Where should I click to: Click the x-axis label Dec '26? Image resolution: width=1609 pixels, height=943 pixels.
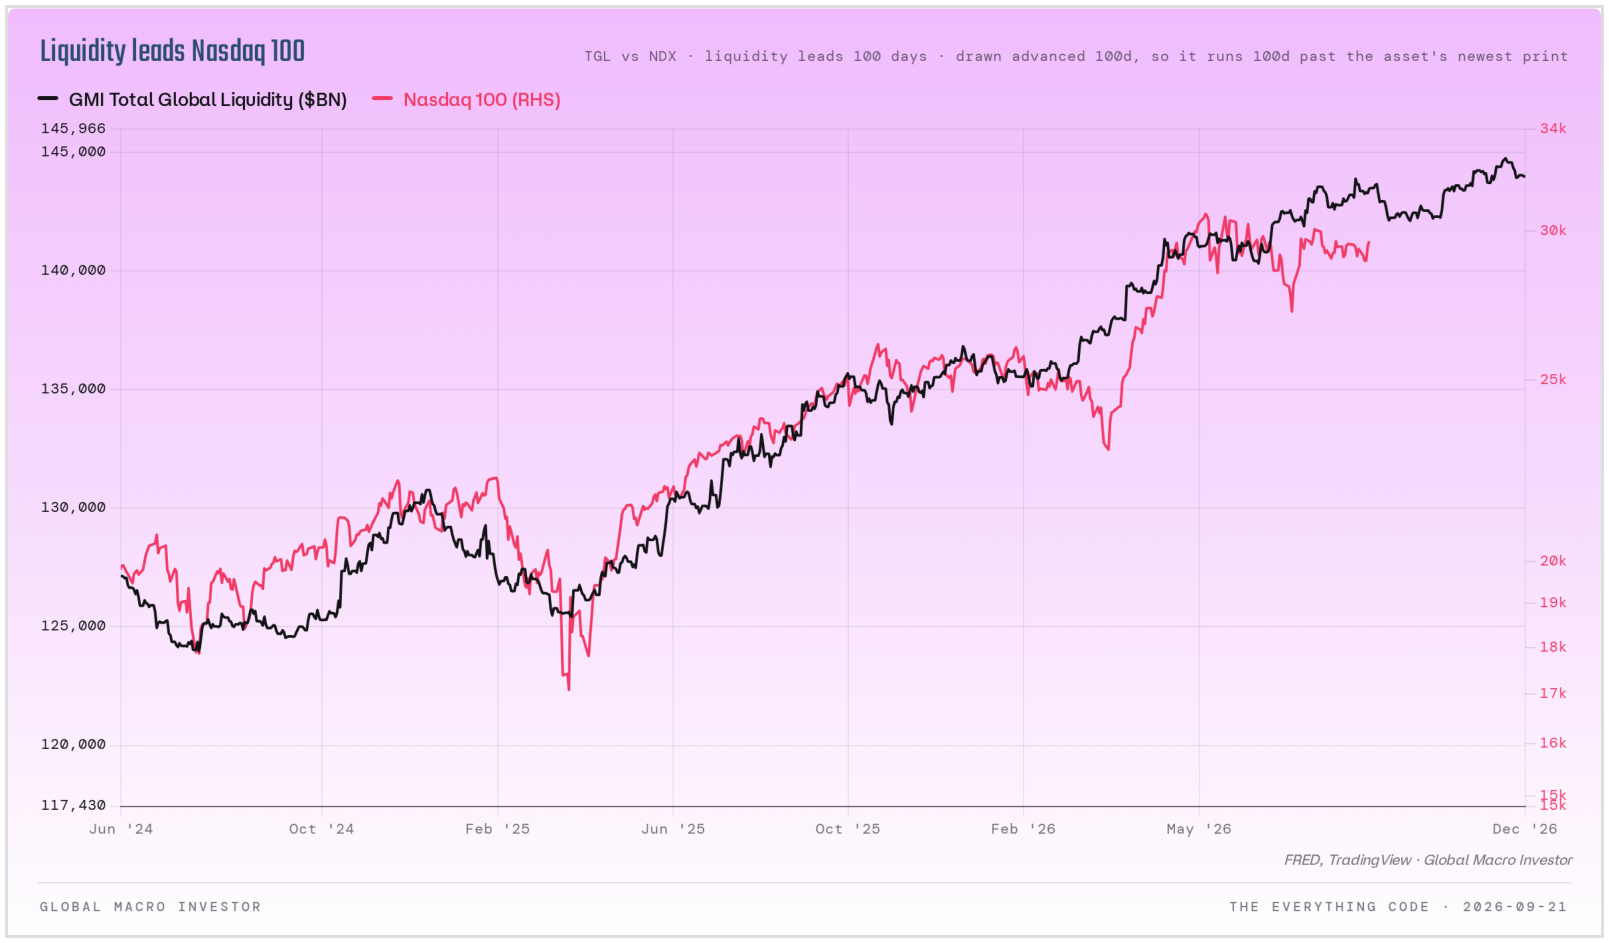coord(1525,829)
